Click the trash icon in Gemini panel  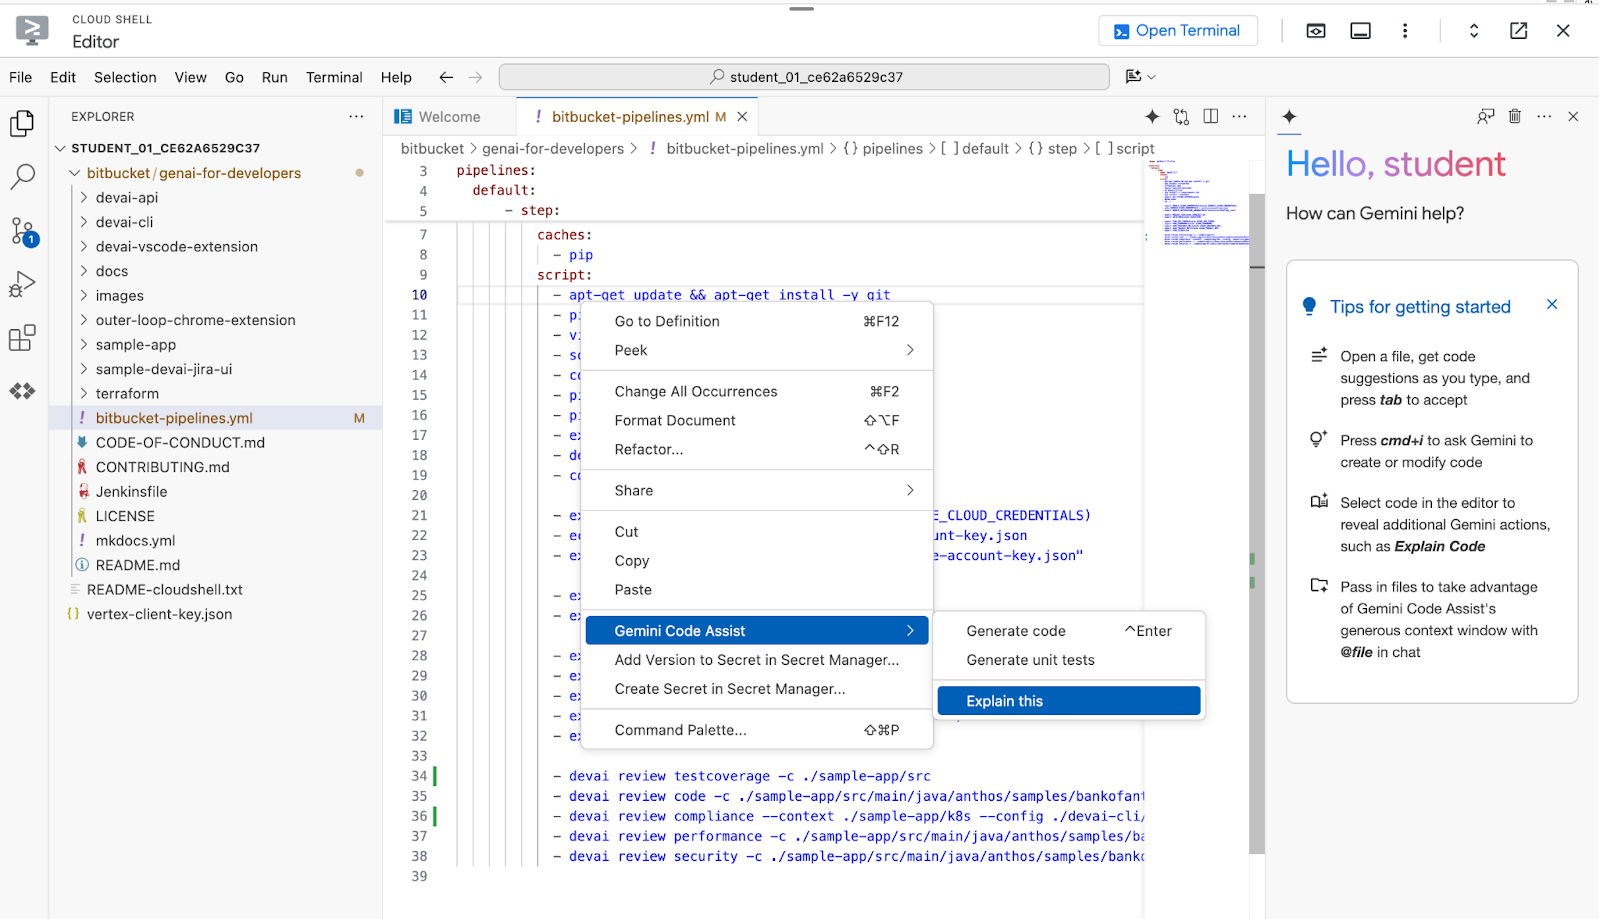1515,117
